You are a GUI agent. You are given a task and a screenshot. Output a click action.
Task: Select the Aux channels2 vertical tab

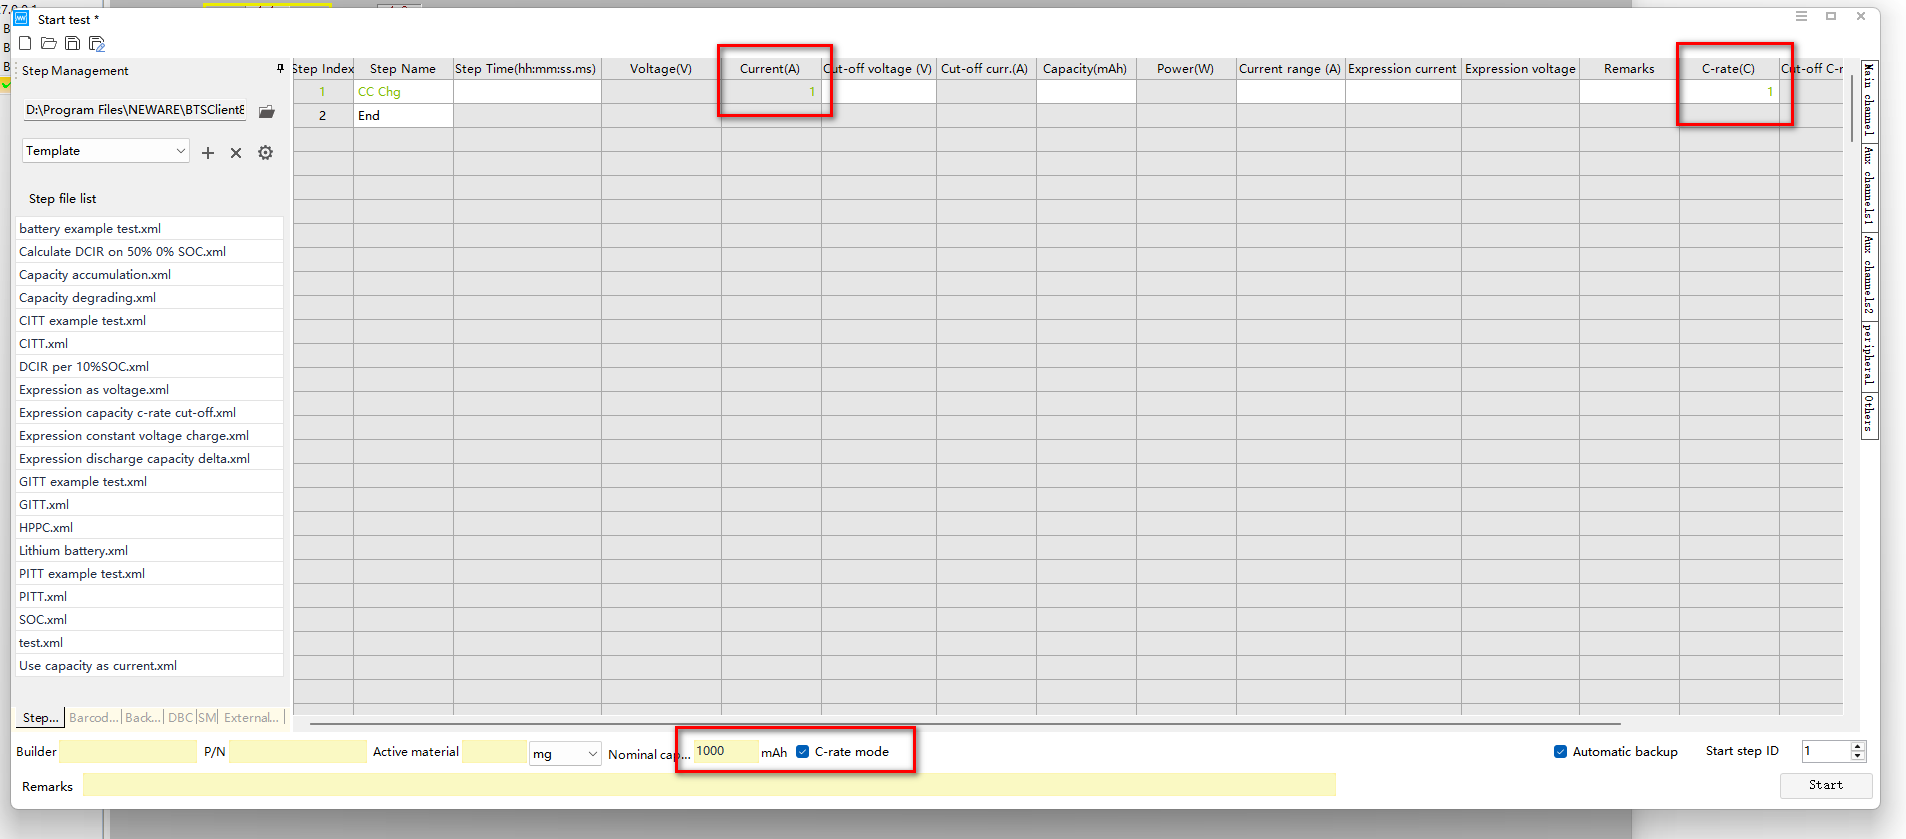1868,275
